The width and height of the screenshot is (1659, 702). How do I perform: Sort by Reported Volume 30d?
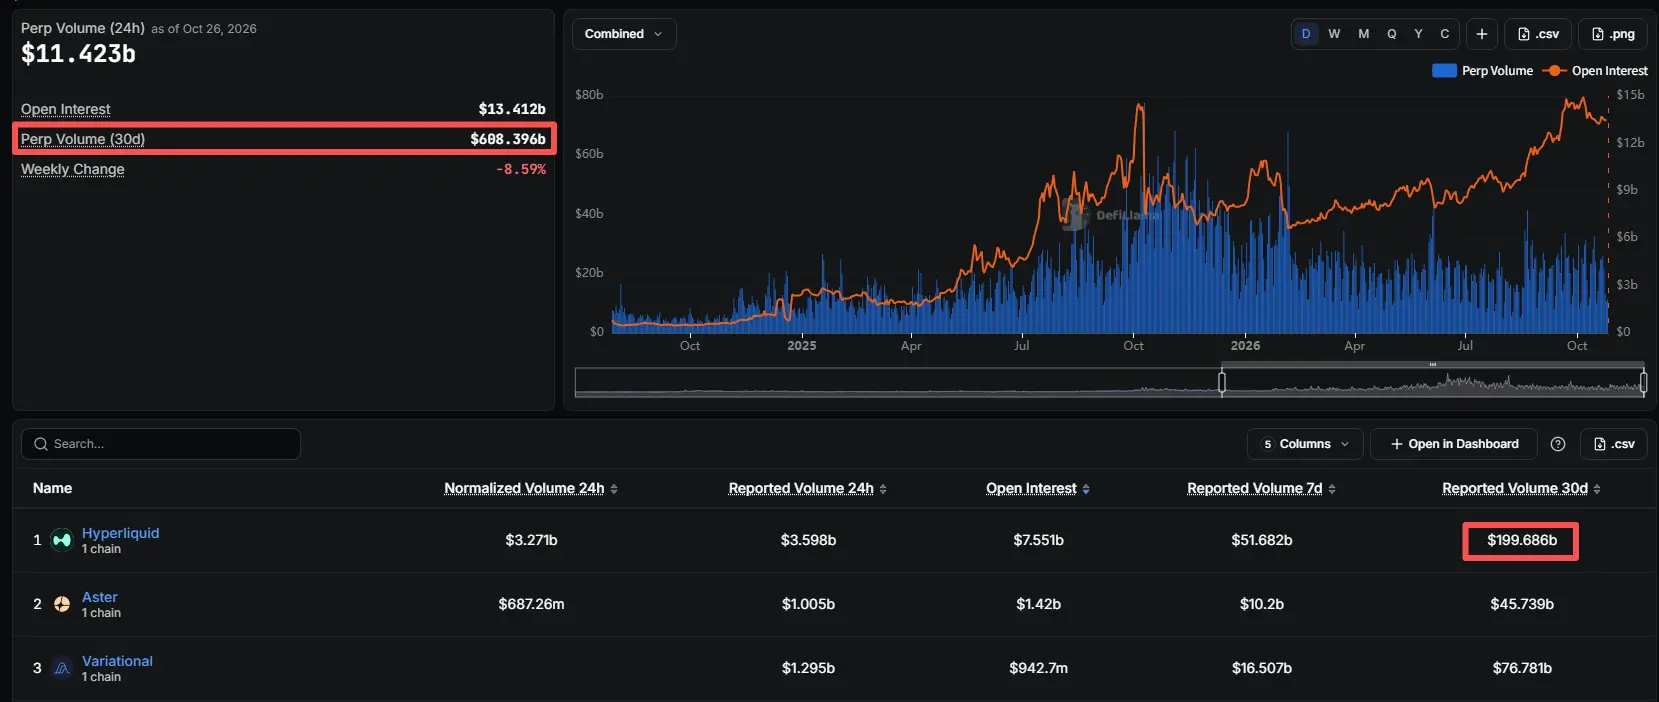1521,488
